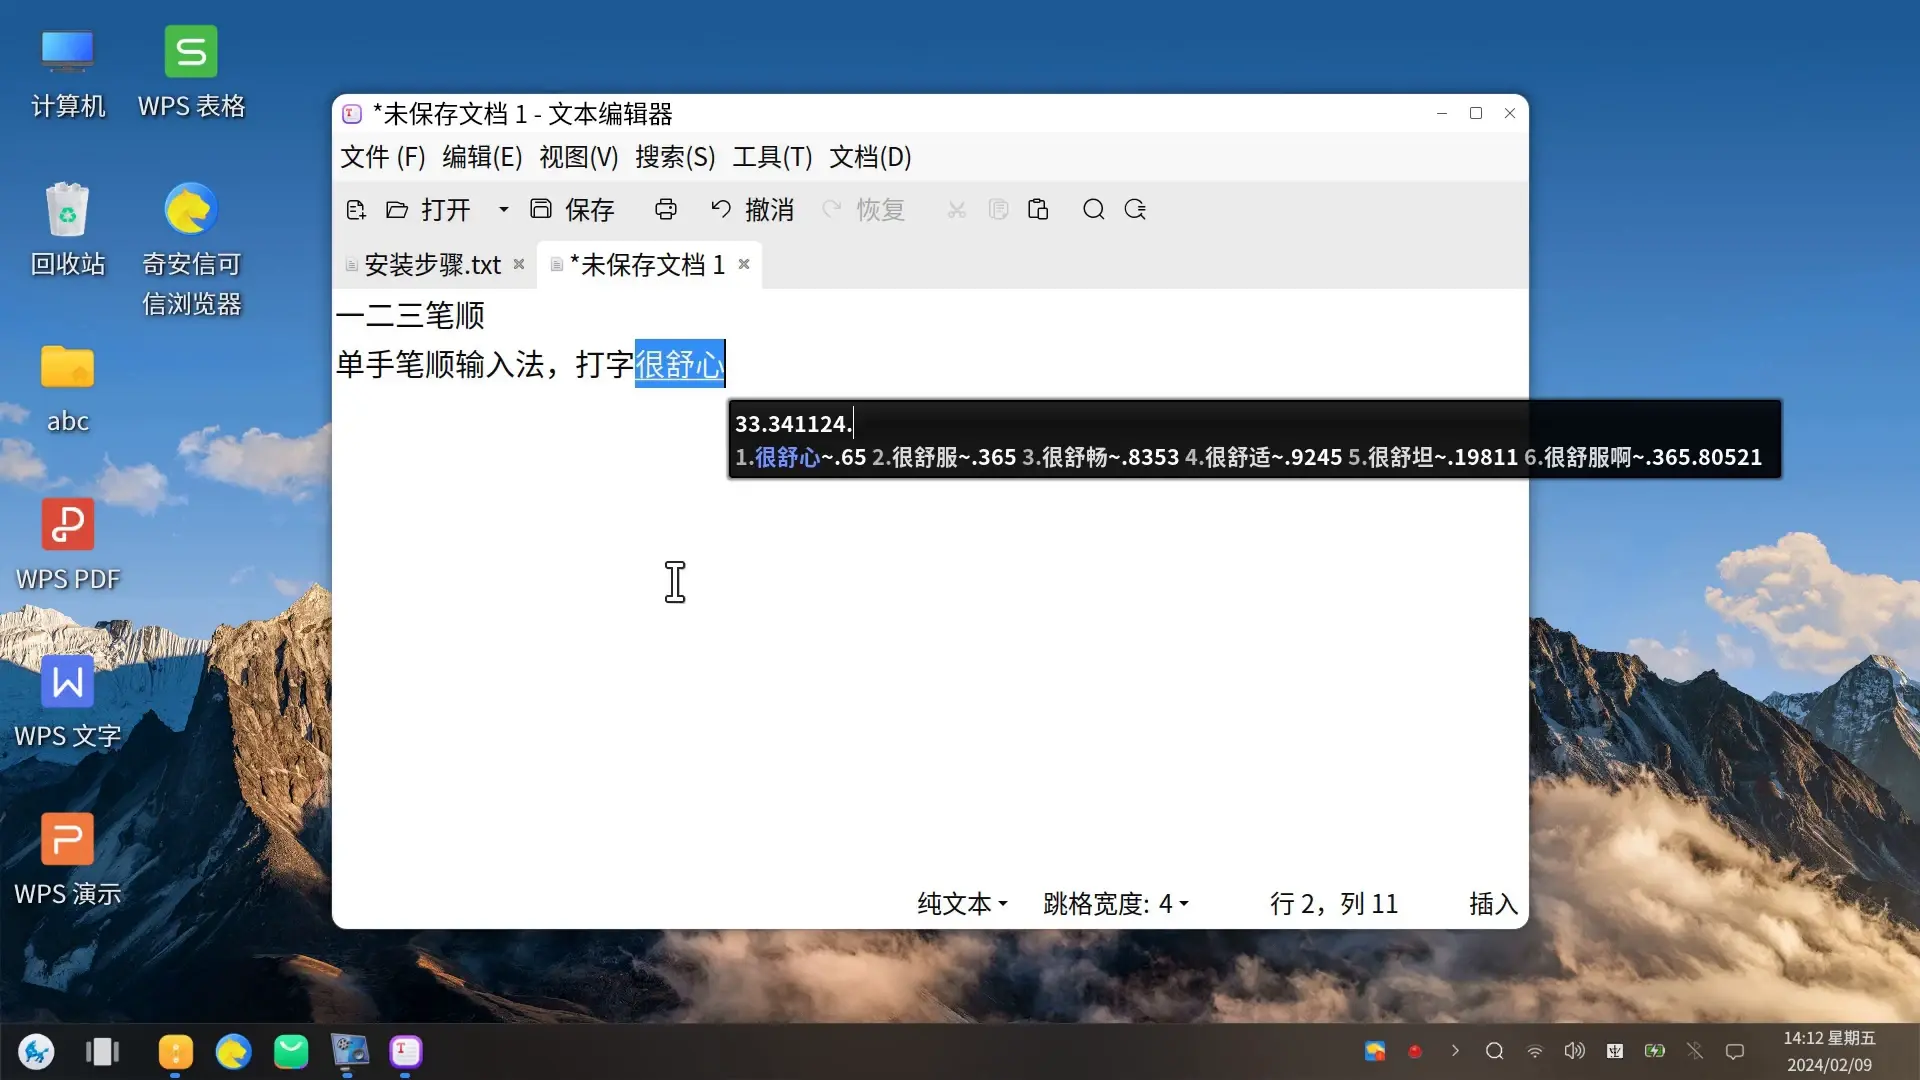Switch to the 安装步骤.txt tab
1920x1080 pixels.
point(432,265)
